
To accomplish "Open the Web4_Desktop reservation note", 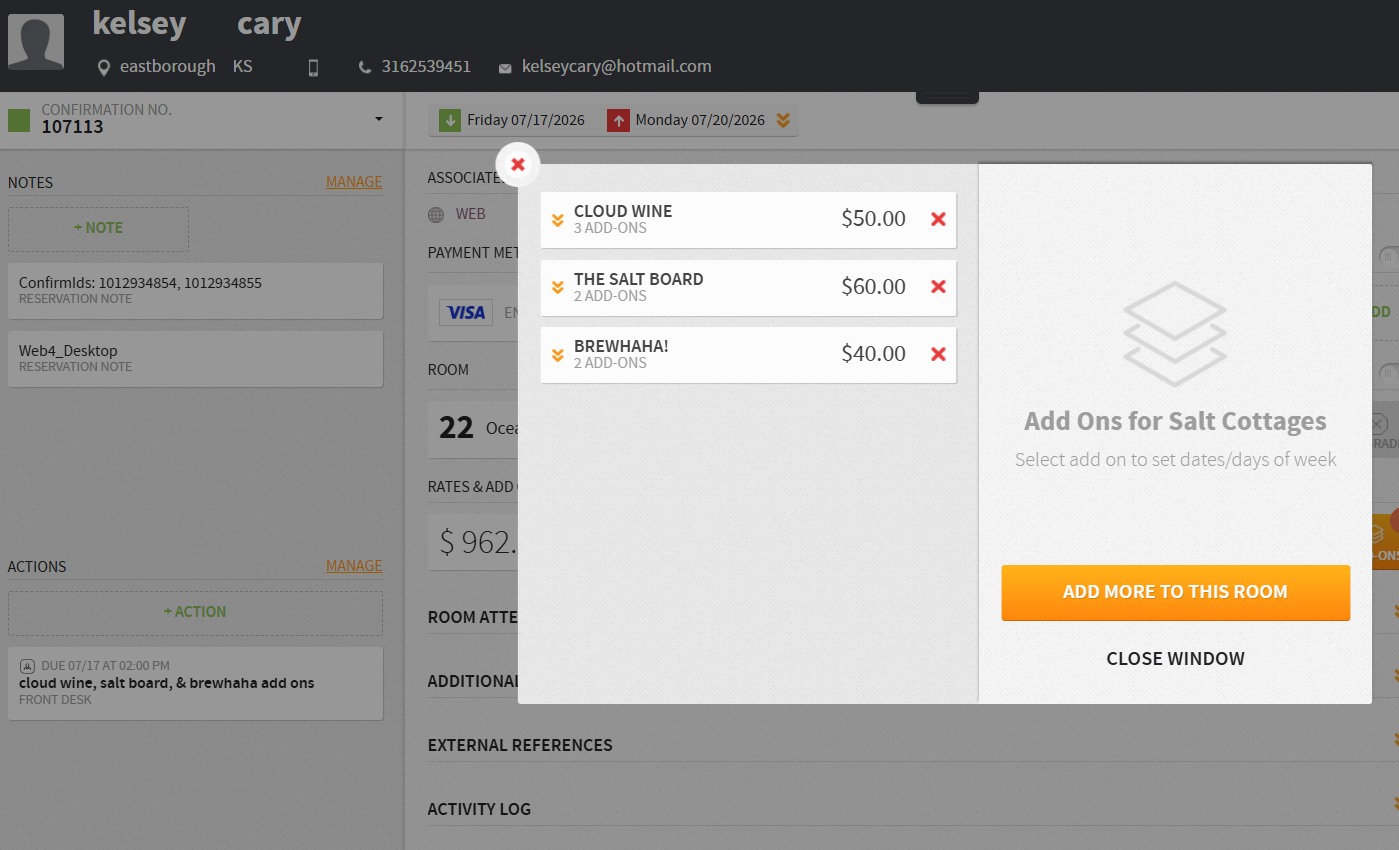I will (195, 359).
